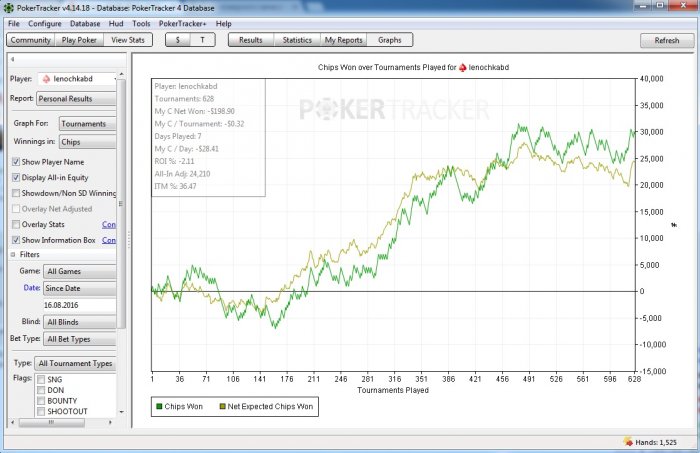Switch to the Statistics view
This screenshot has width=700, height=453.
pos(297,40)
